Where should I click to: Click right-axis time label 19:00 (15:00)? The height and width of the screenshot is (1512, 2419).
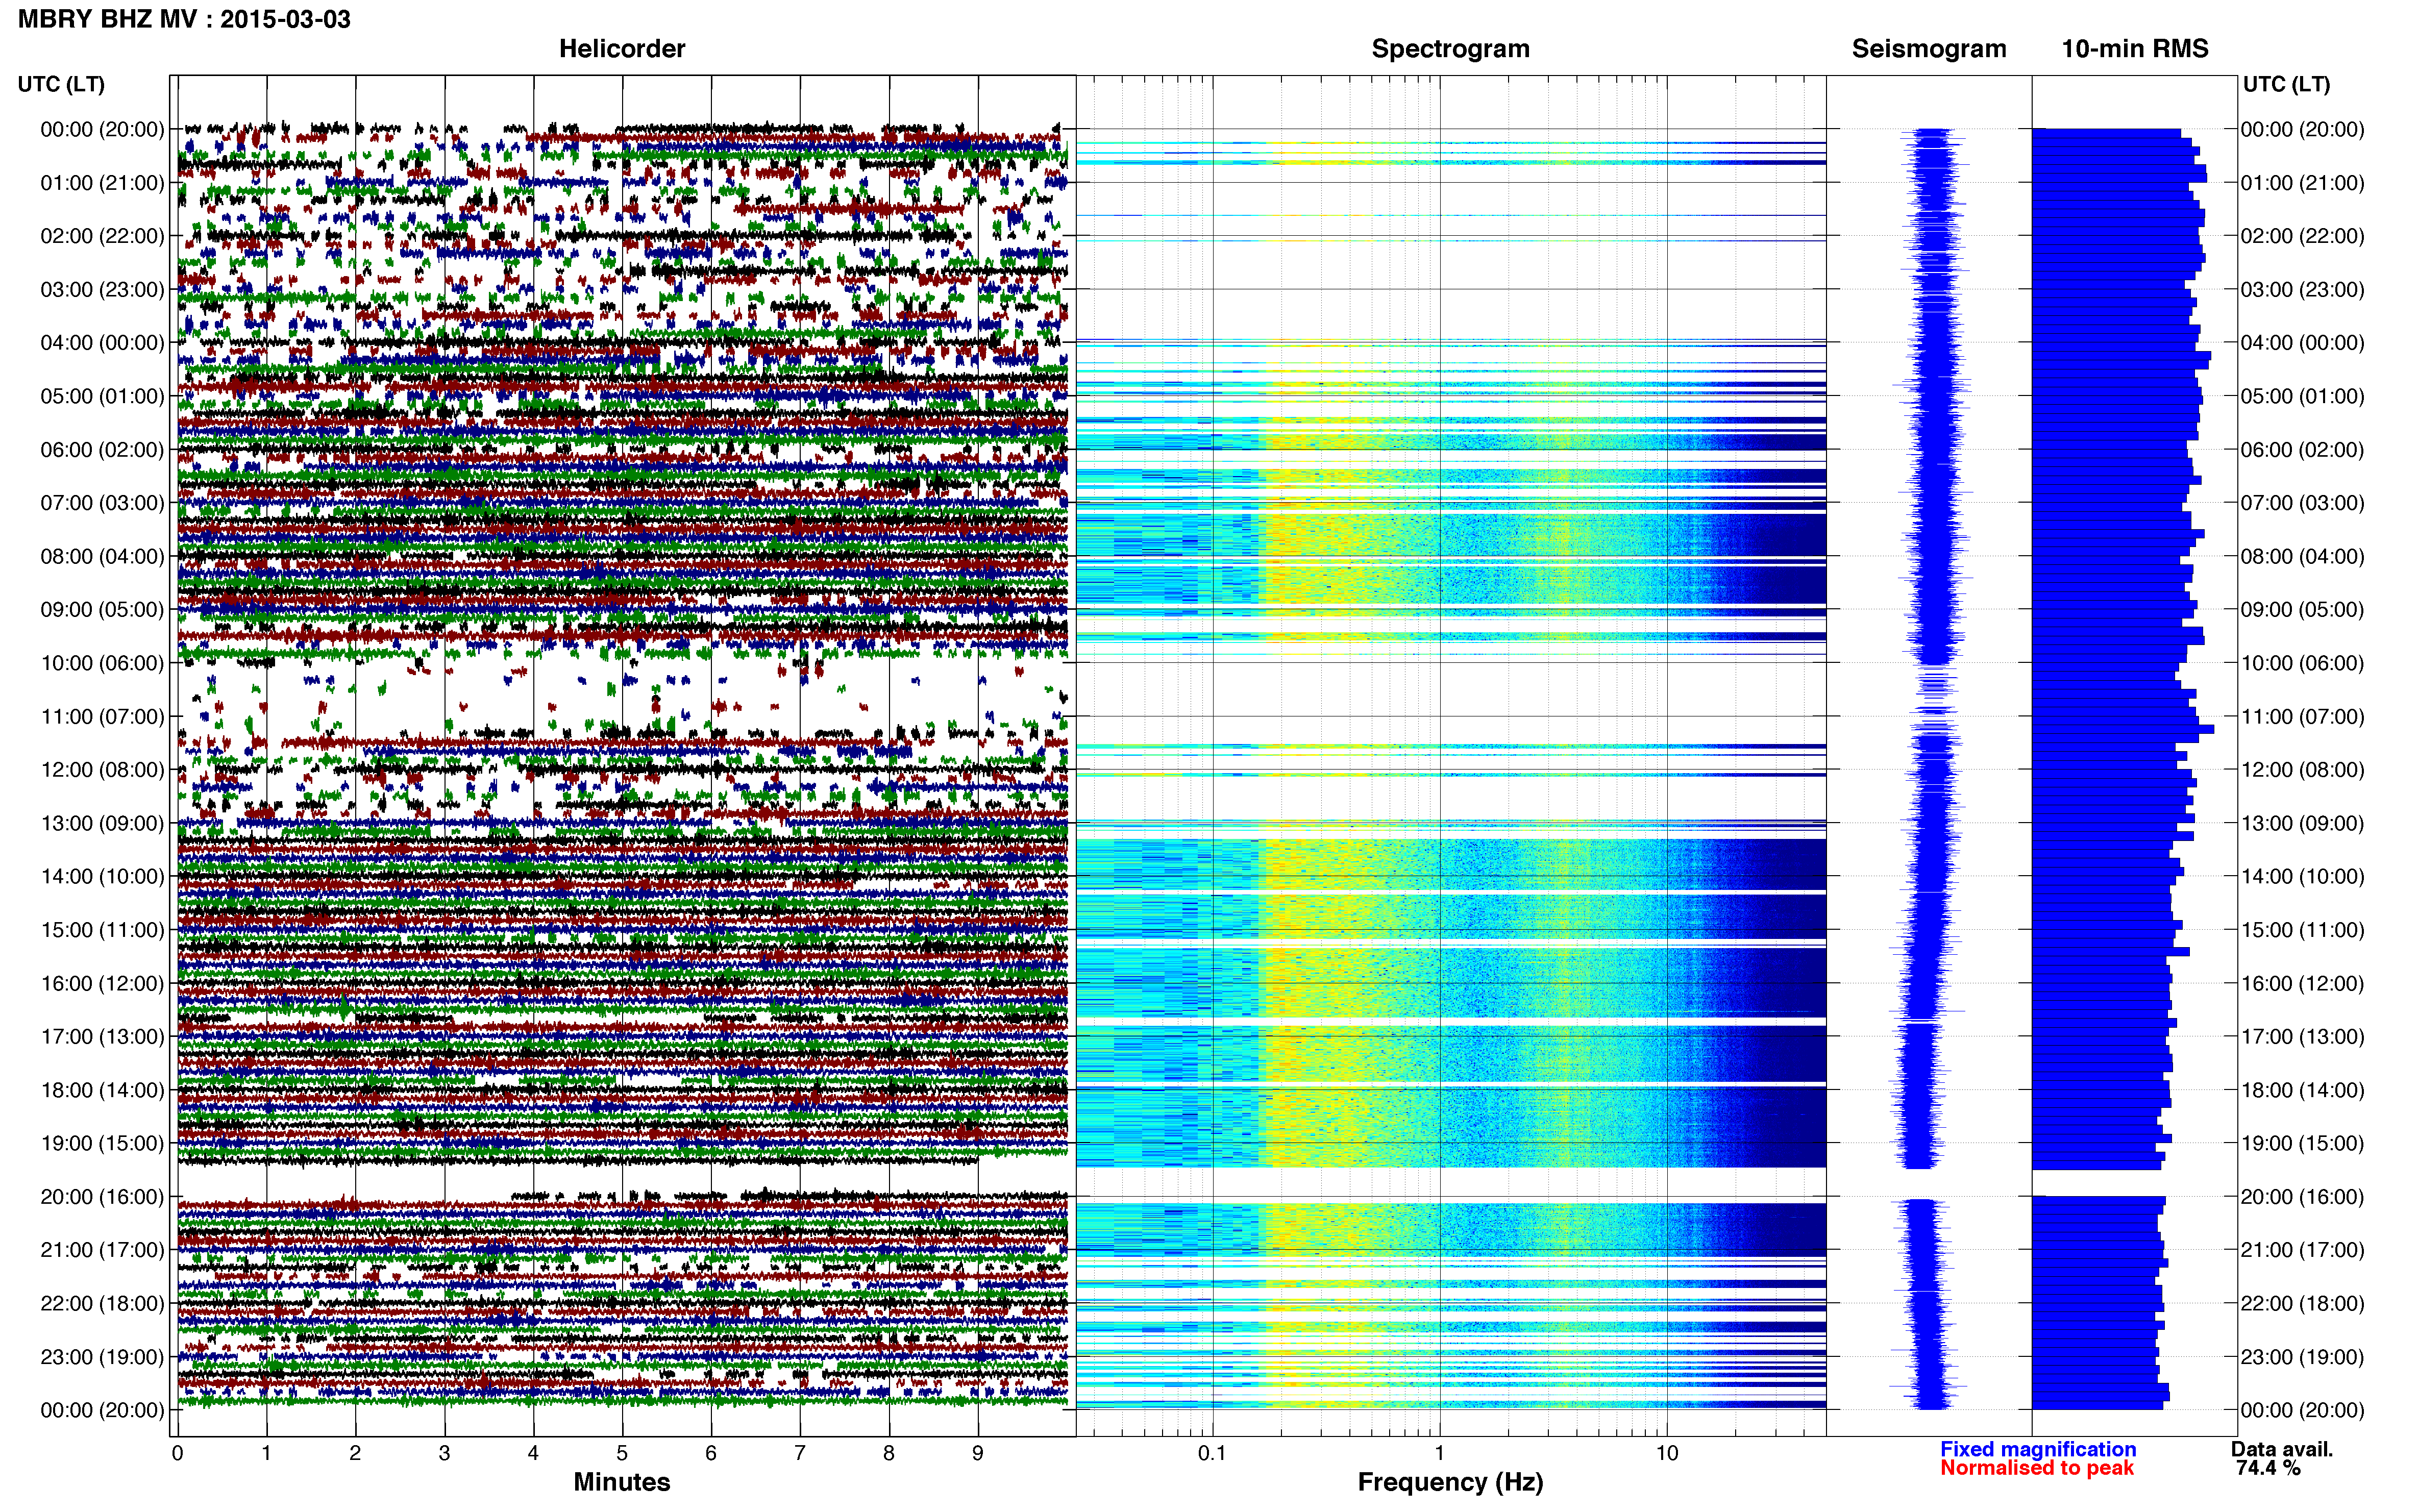point(2302,1144)
